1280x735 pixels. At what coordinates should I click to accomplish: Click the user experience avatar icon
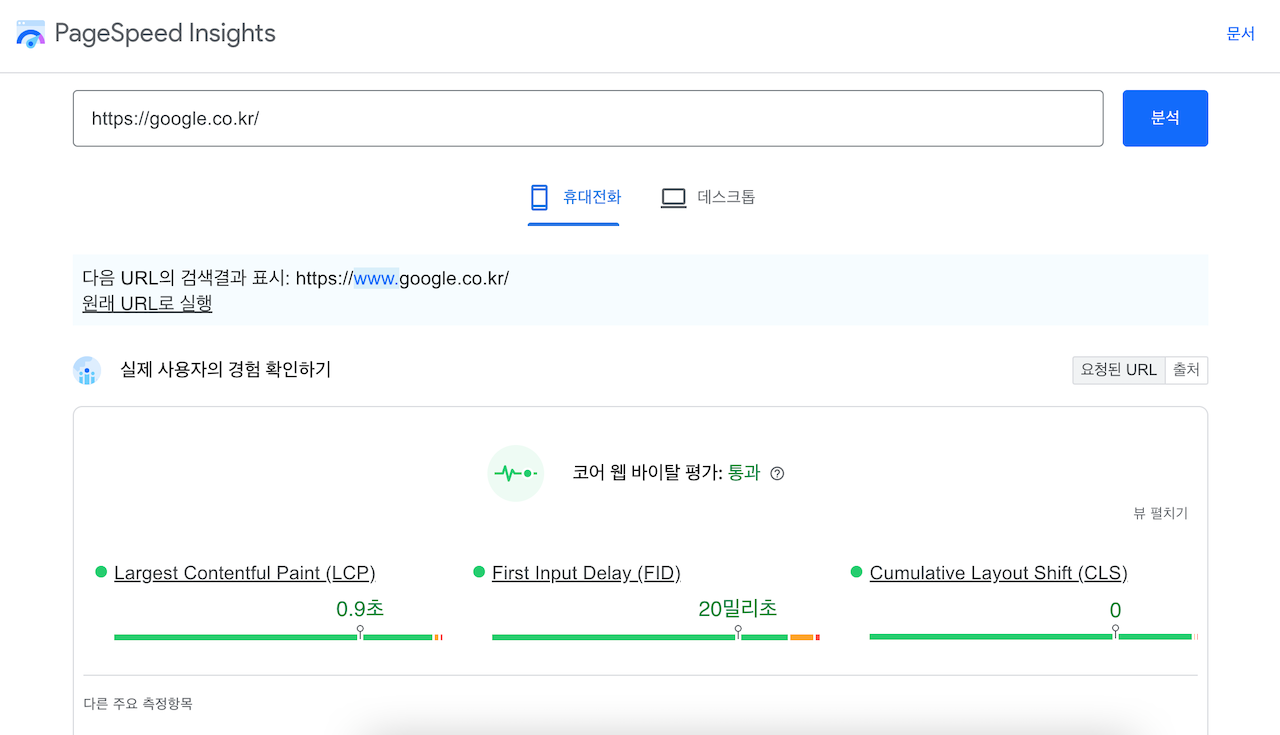pos(87,370)
